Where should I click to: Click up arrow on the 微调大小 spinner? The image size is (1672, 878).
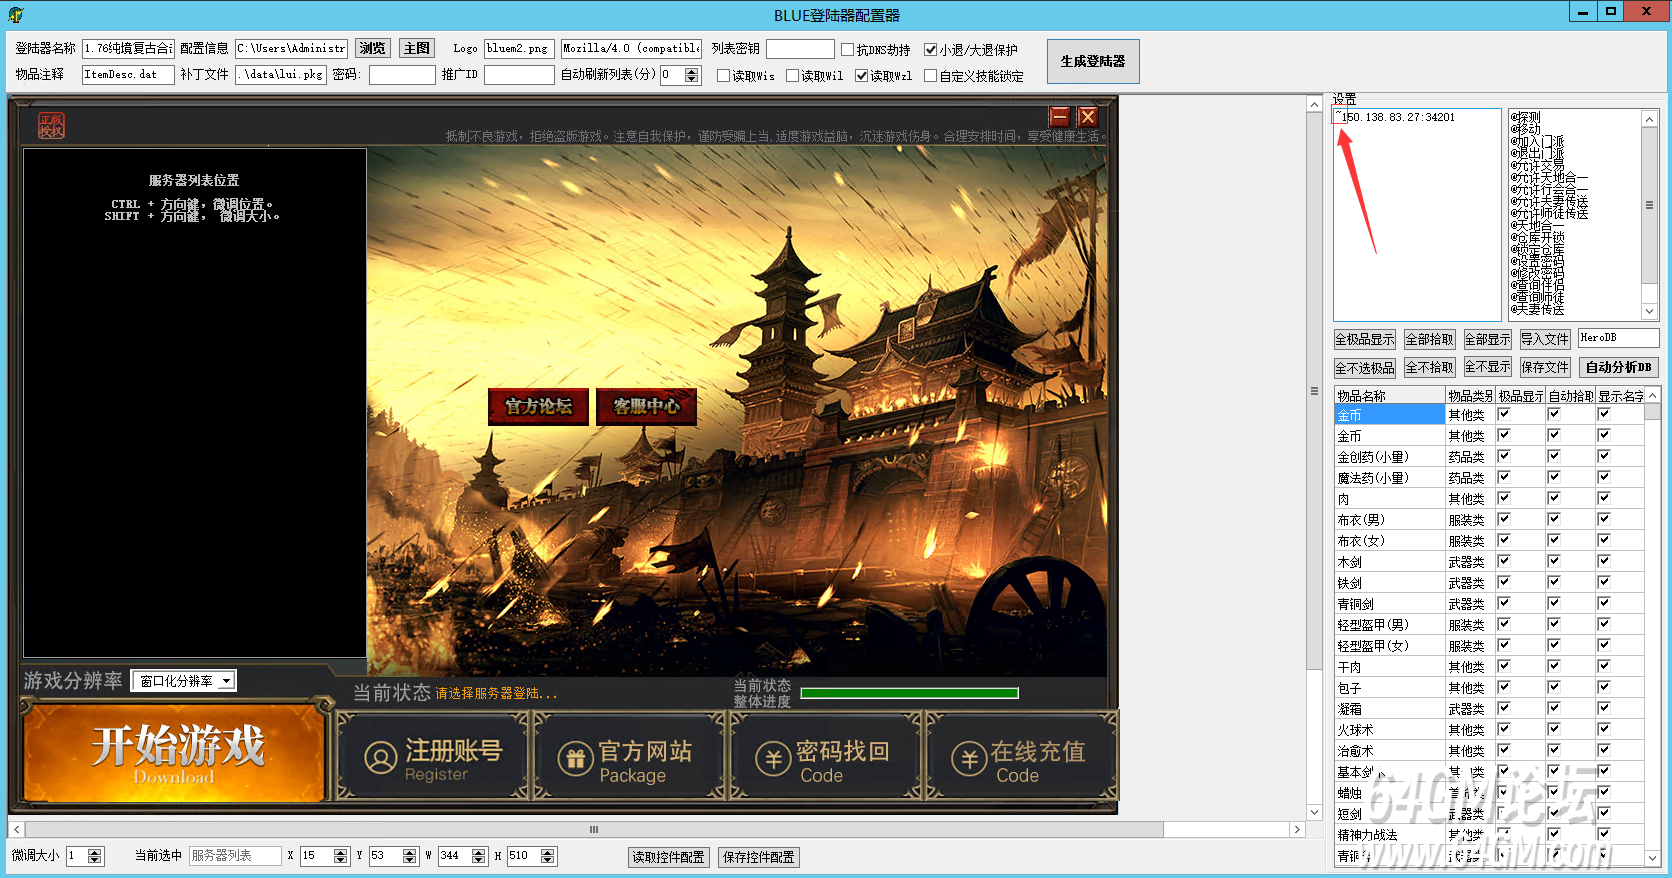coord(95,852)
